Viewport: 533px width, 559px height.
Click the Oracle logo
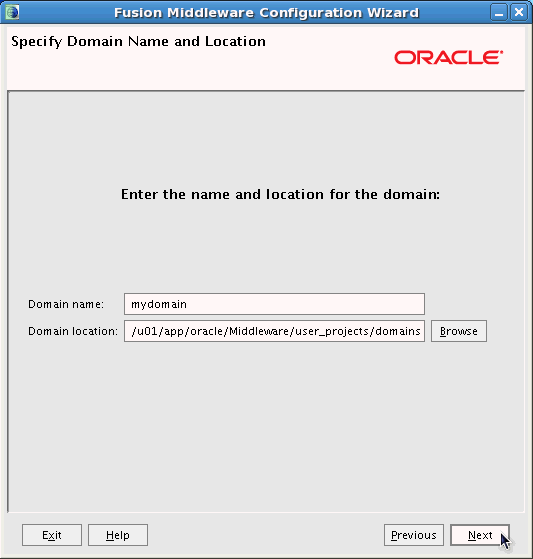click(x=449, y=57)
